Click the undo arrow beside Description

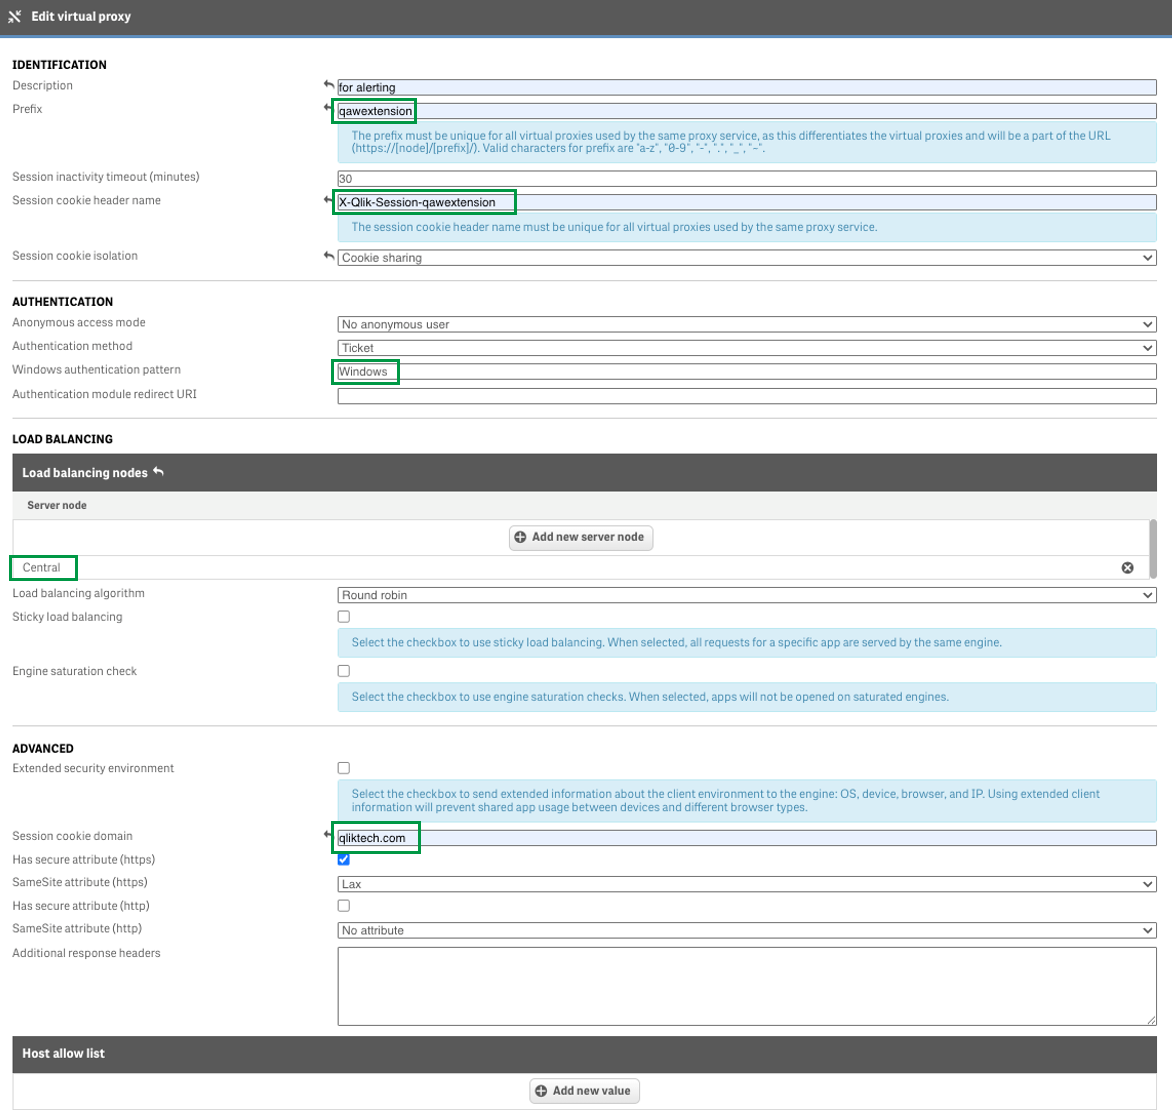(x=328, y=82)
